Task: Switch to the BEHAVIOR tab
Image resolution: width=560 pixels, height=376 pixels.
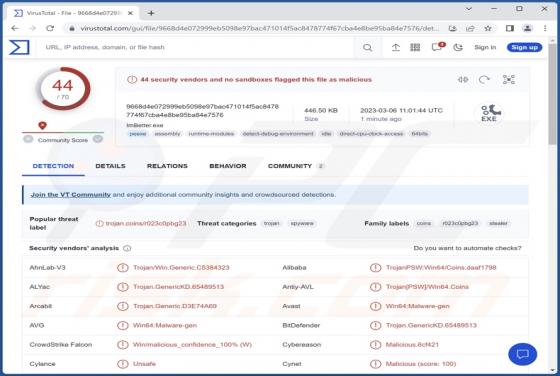Action: click(x=228, y=166)
